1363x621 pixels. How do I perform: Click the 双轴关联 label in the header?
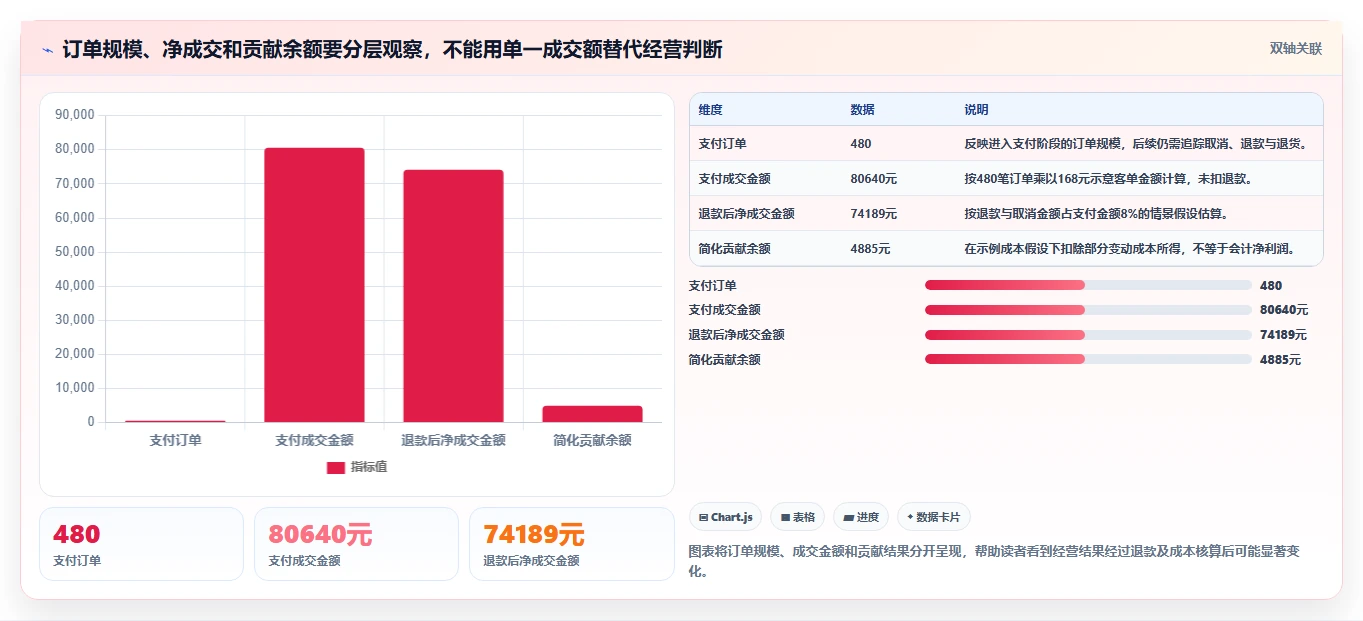(x=1295, y=48)
